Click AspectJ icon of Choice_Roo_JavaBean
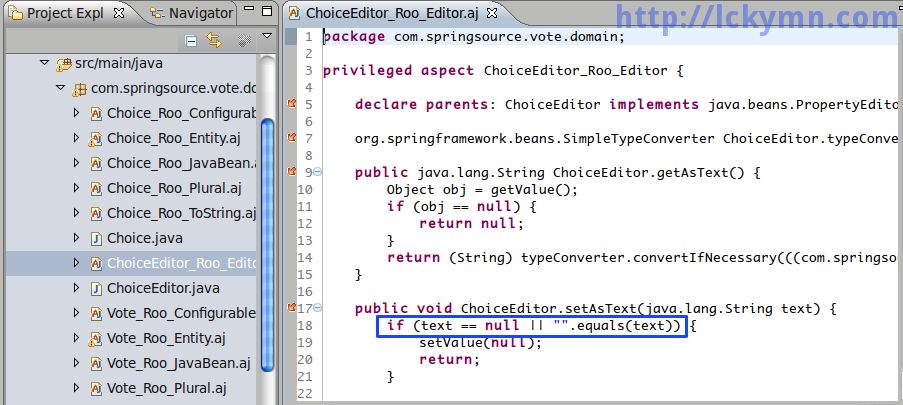Image resolution: width=903 pixels, height=405 pixels. (x=96, y=164)
